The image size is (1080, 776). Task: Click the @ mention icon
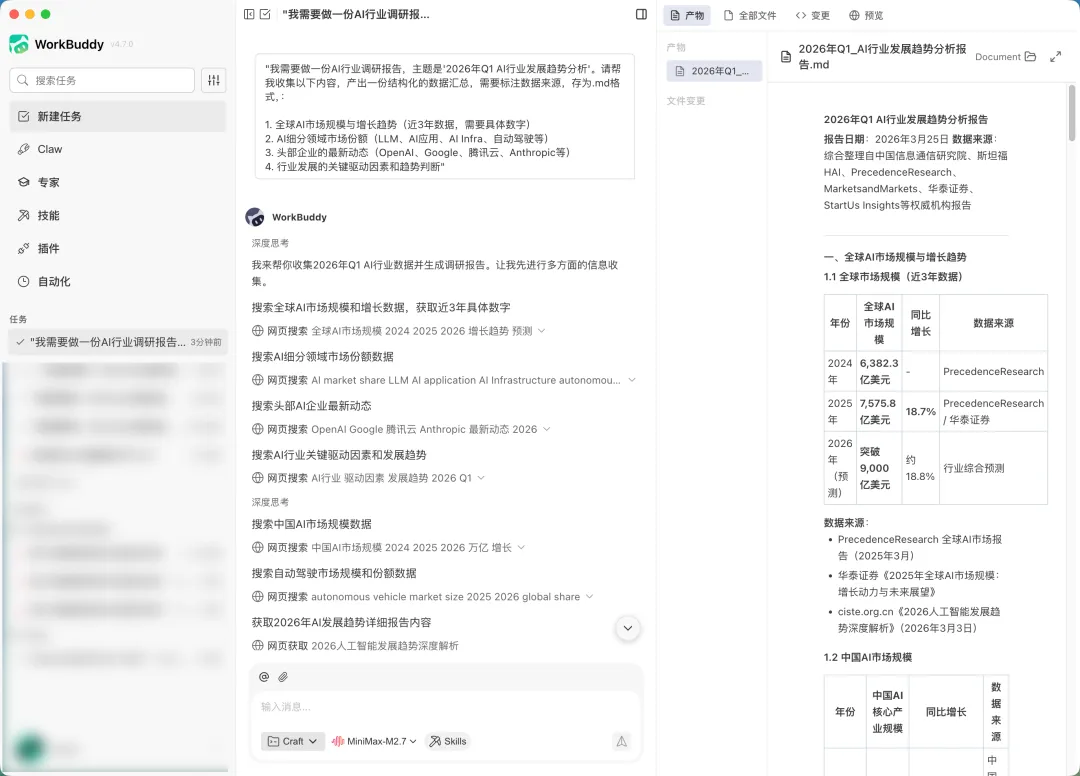coord(264,677)
